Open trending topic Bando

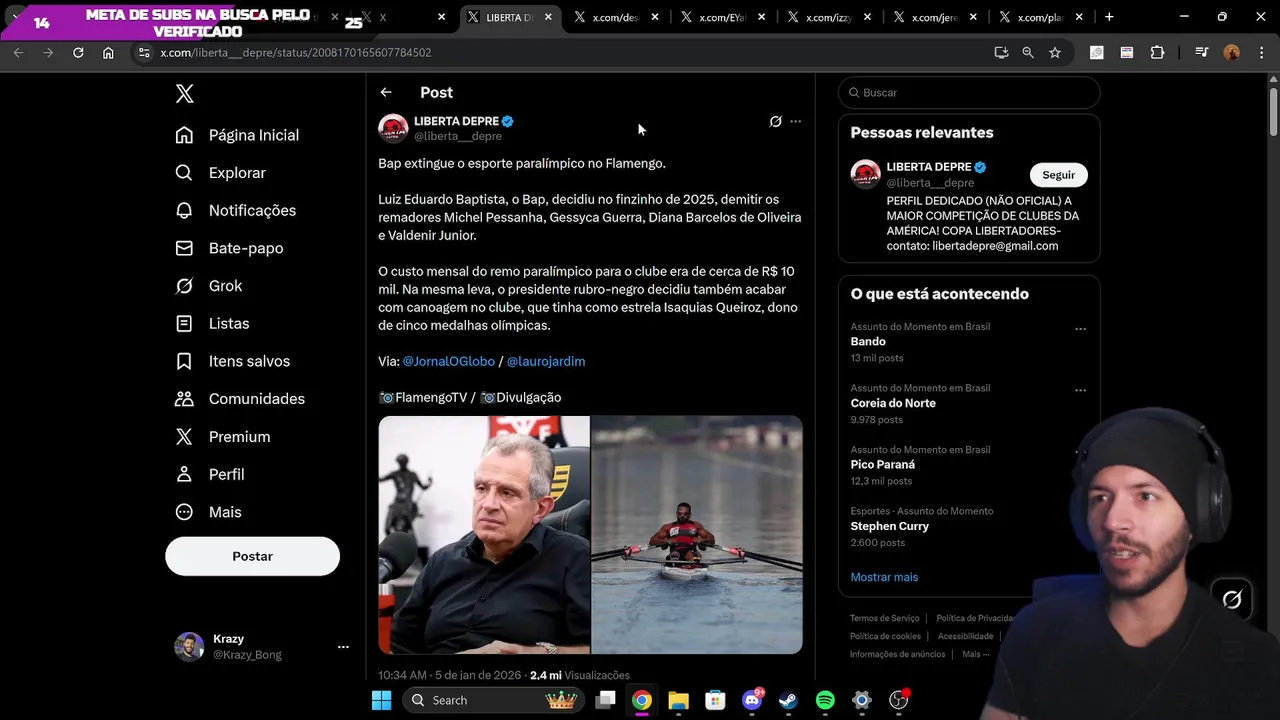pos(868,342)
